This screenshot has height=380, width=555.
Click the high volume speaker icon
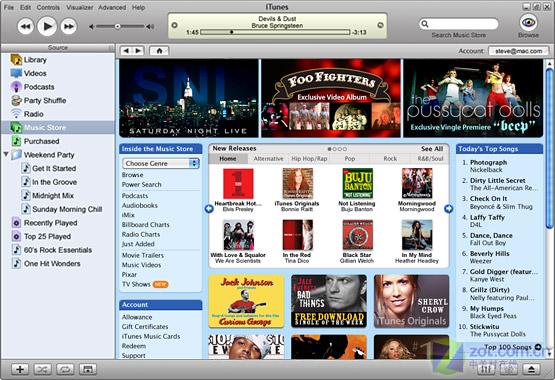pyautogui.click(x=150, y=27)
